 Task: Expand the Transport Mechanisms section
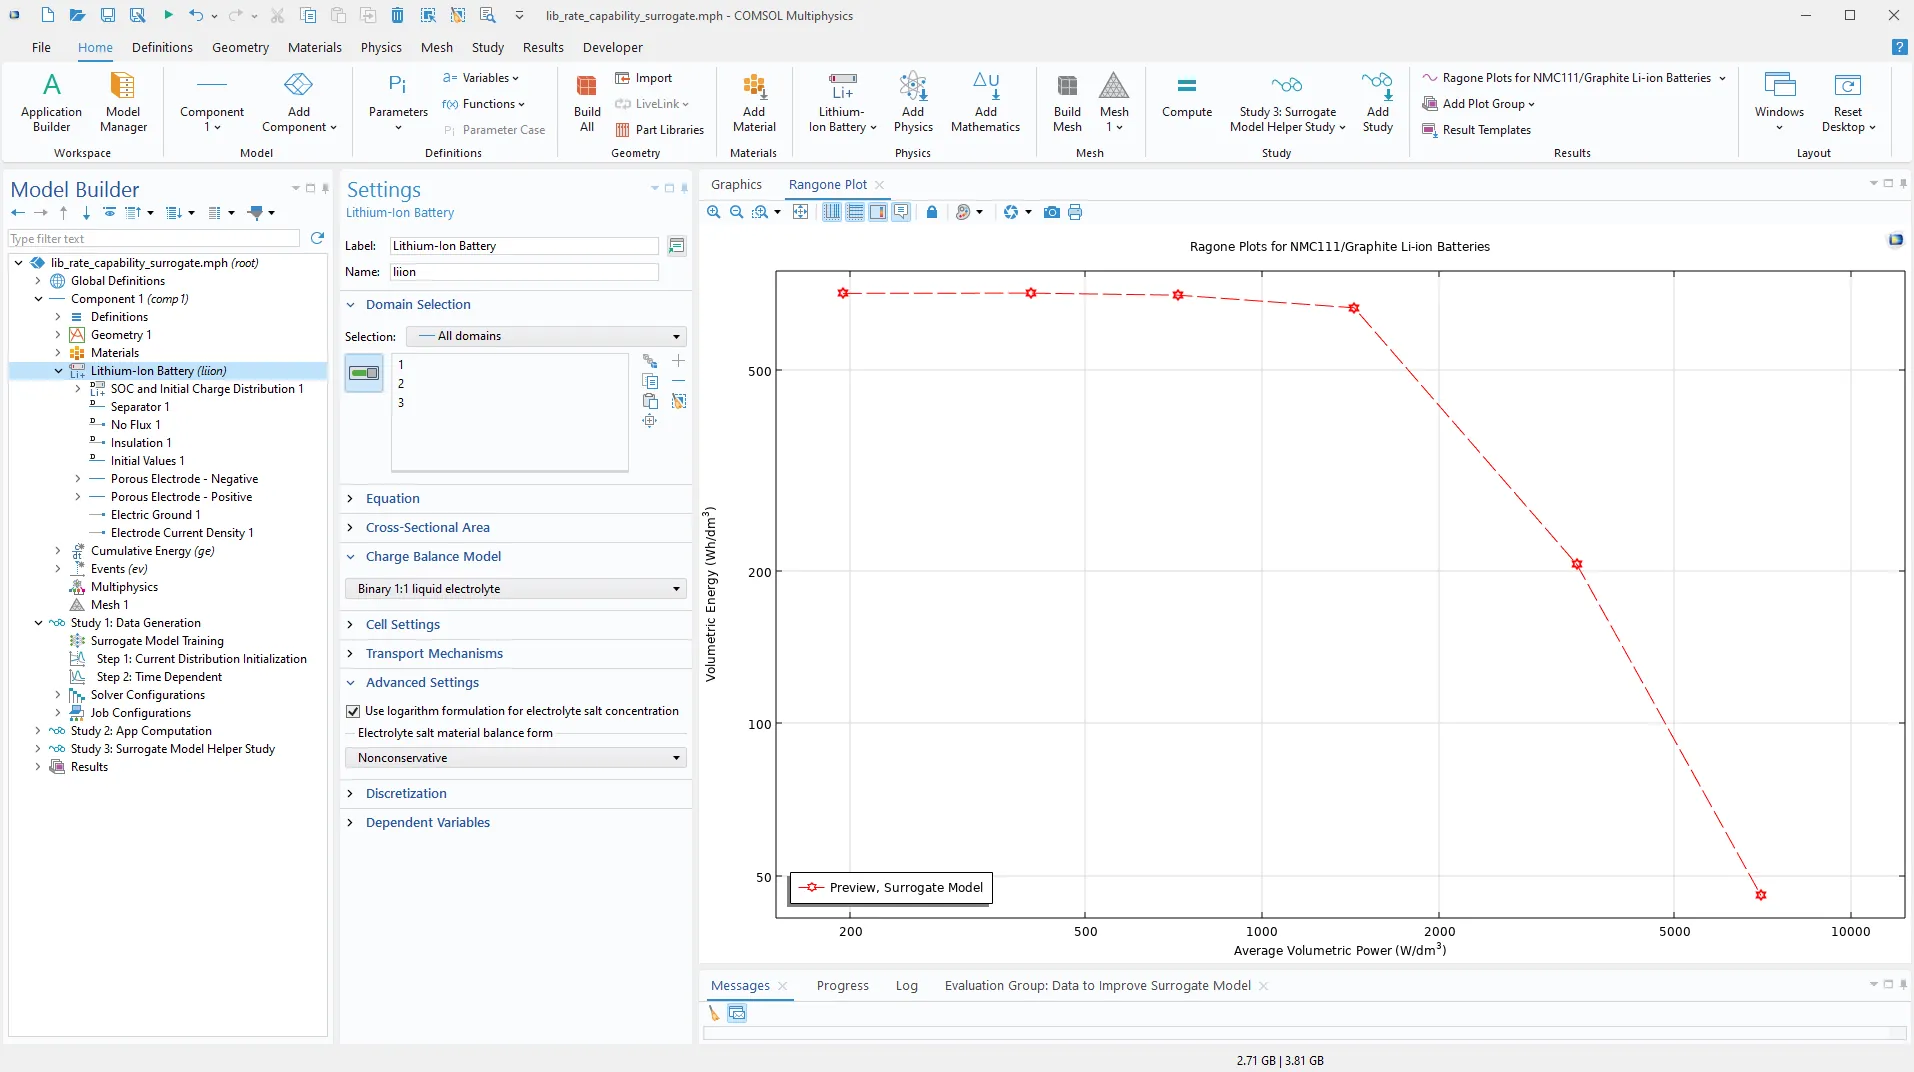(434, 653)
